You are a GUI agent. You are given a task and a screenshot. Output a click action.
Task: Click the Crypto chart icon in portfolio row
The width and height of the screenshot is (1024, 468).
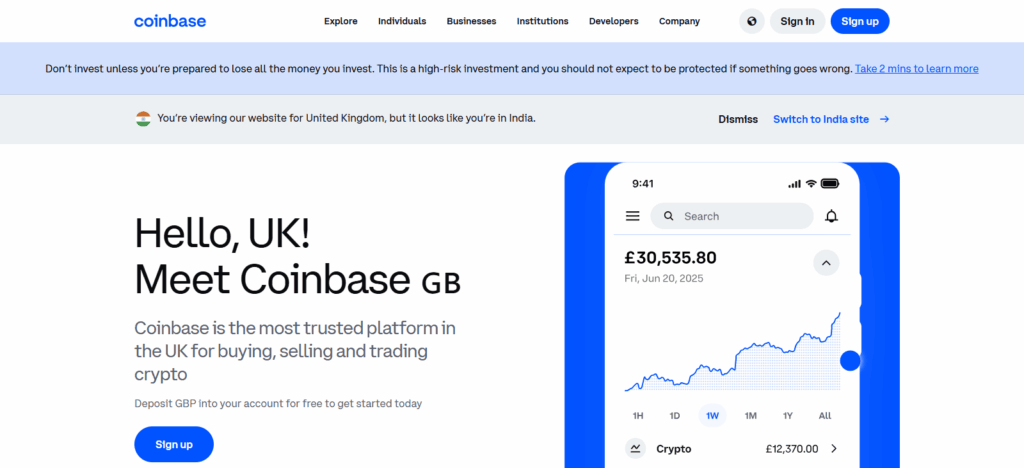(635, 448)
